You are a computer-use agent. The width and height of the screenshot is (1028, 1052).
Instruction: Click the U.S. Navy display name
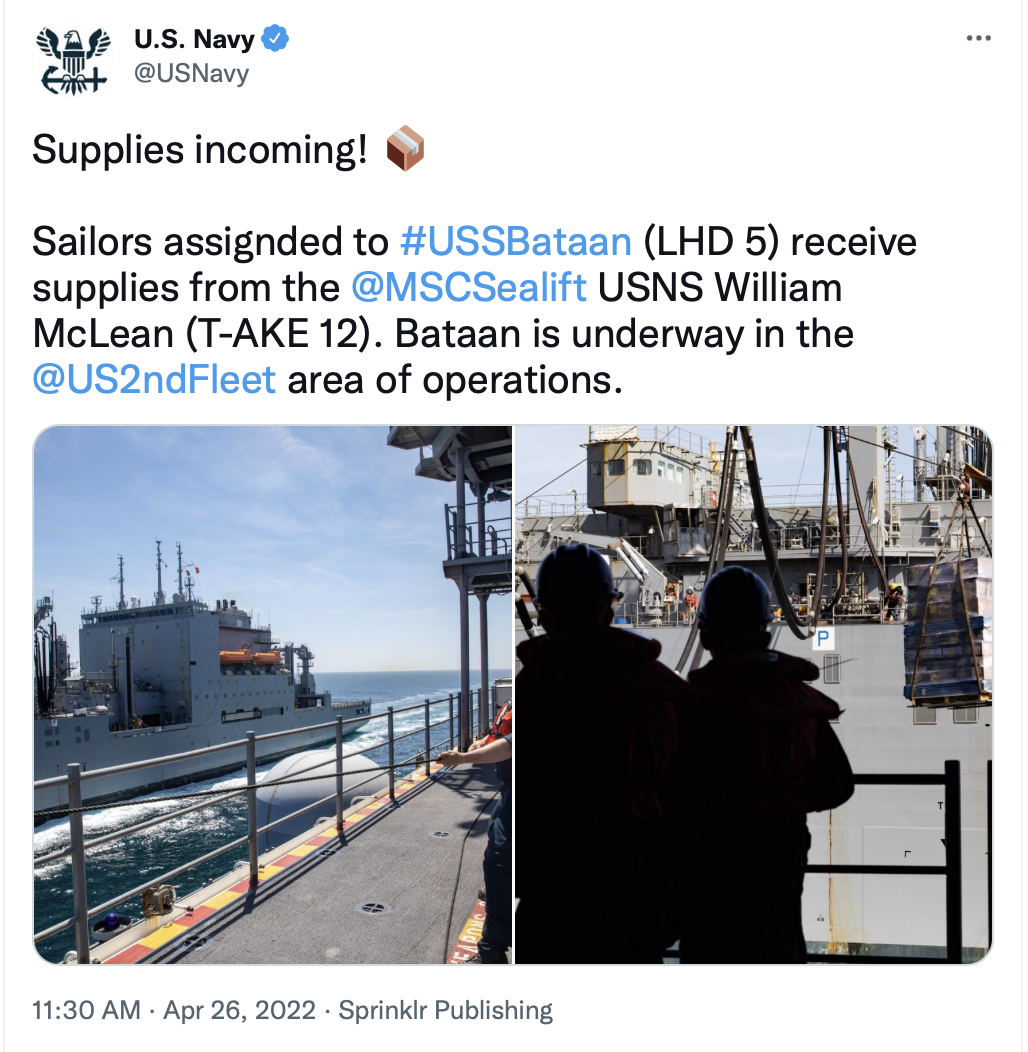[194, 38]
